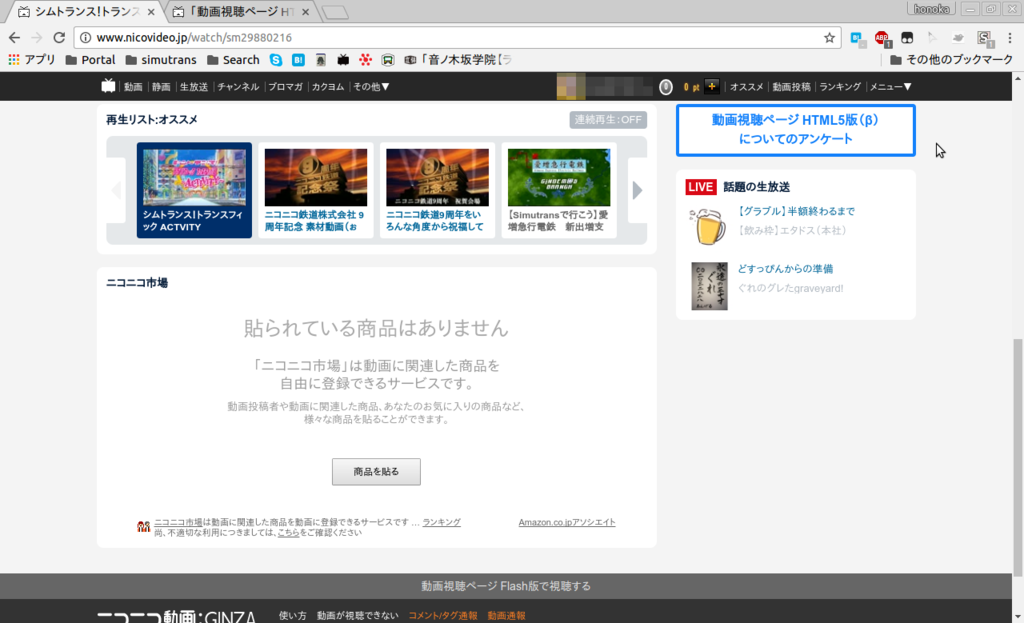Toggle 連続再生:OFF continuous playback
The height and width of the screenshot is (623, 1024).
click(x=608, y=120)
